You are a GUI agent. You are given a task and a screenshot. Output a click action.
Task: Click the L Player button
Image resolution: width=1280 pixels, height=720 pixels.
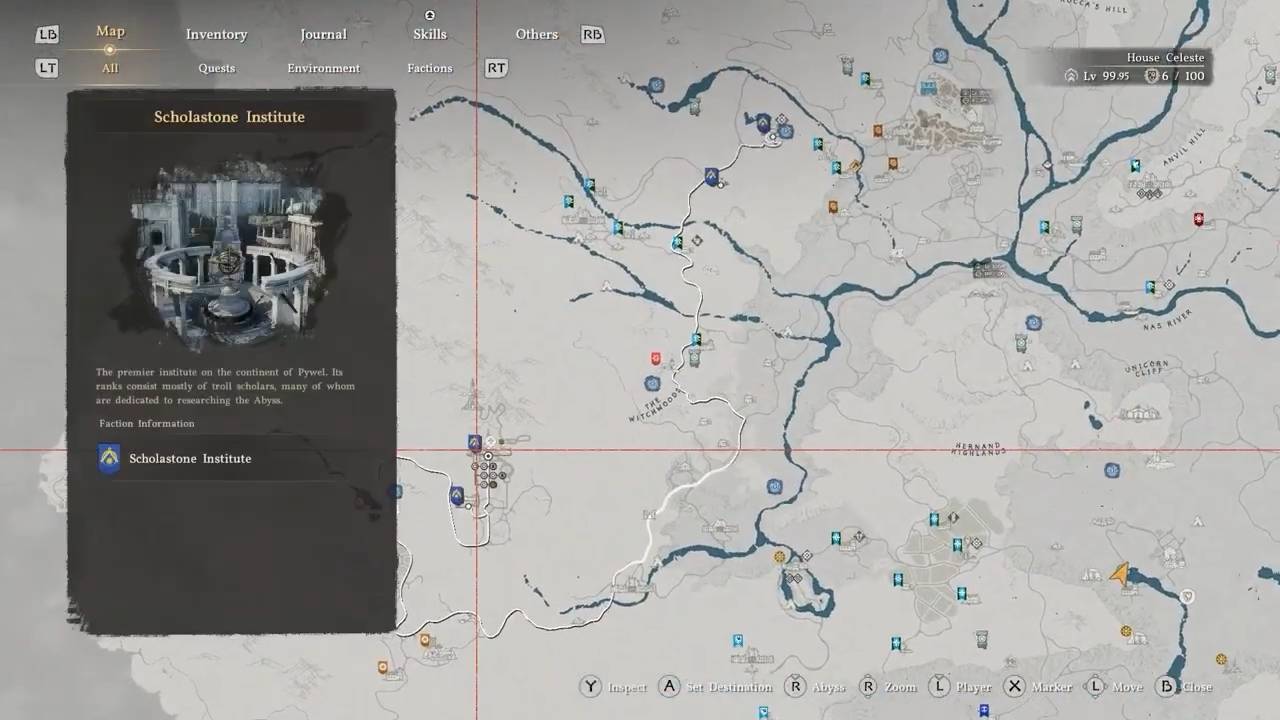[961, 687]
